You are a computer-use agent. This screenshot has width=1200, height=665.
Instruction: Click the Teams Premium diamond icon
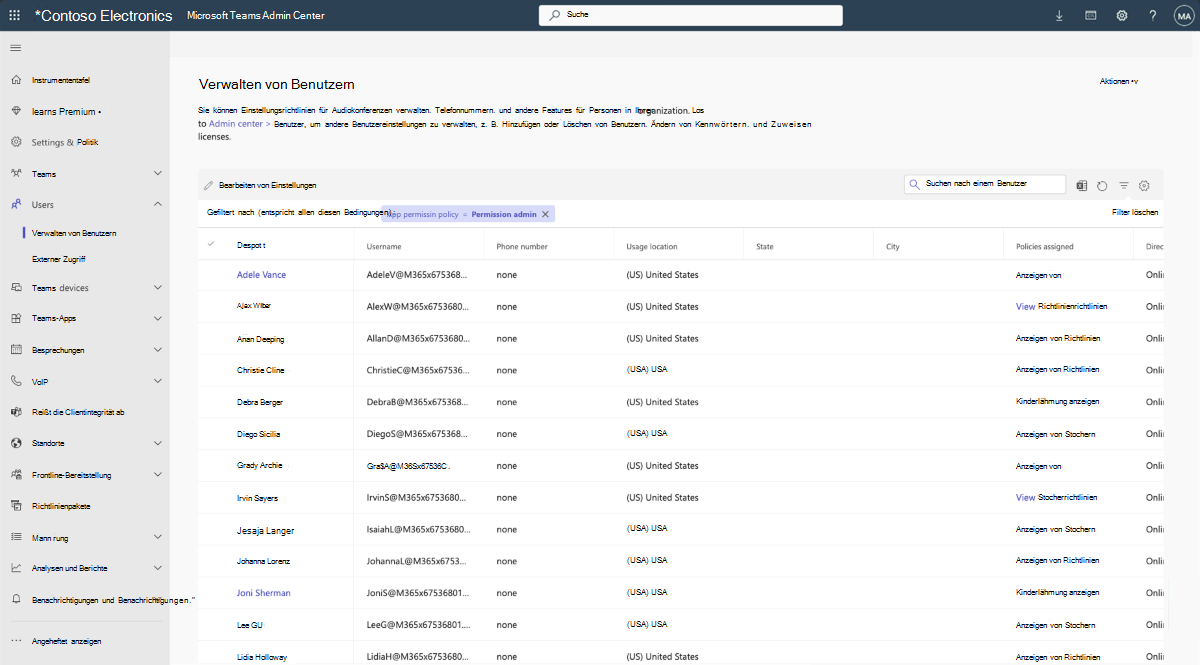click(15, 111)
